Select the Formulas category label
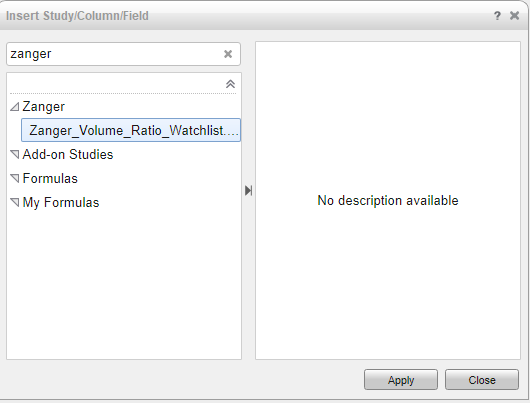 coord(50,179)
